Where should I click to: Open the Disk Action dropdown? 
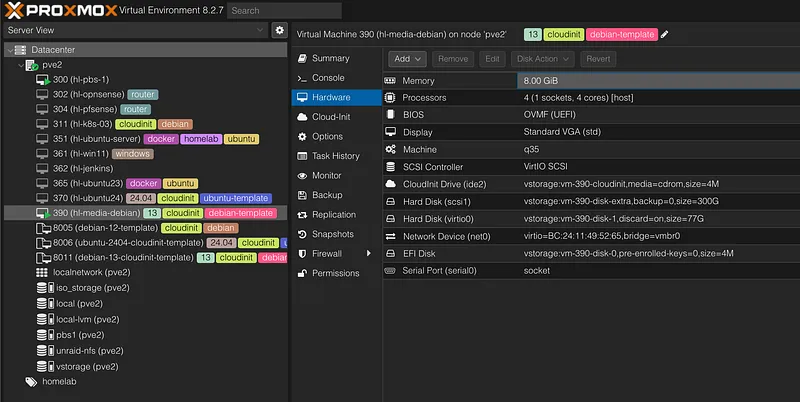[543, 59]
